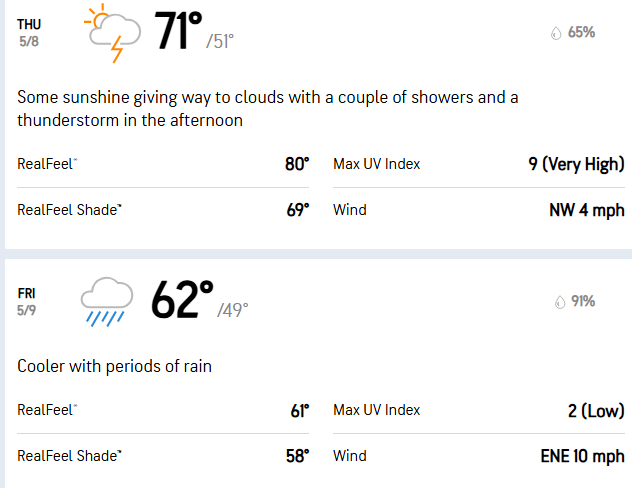The image size is (632, 488).
Task: Click Friday's RealFeel 61° row
Action: click(x=163, y=410)
